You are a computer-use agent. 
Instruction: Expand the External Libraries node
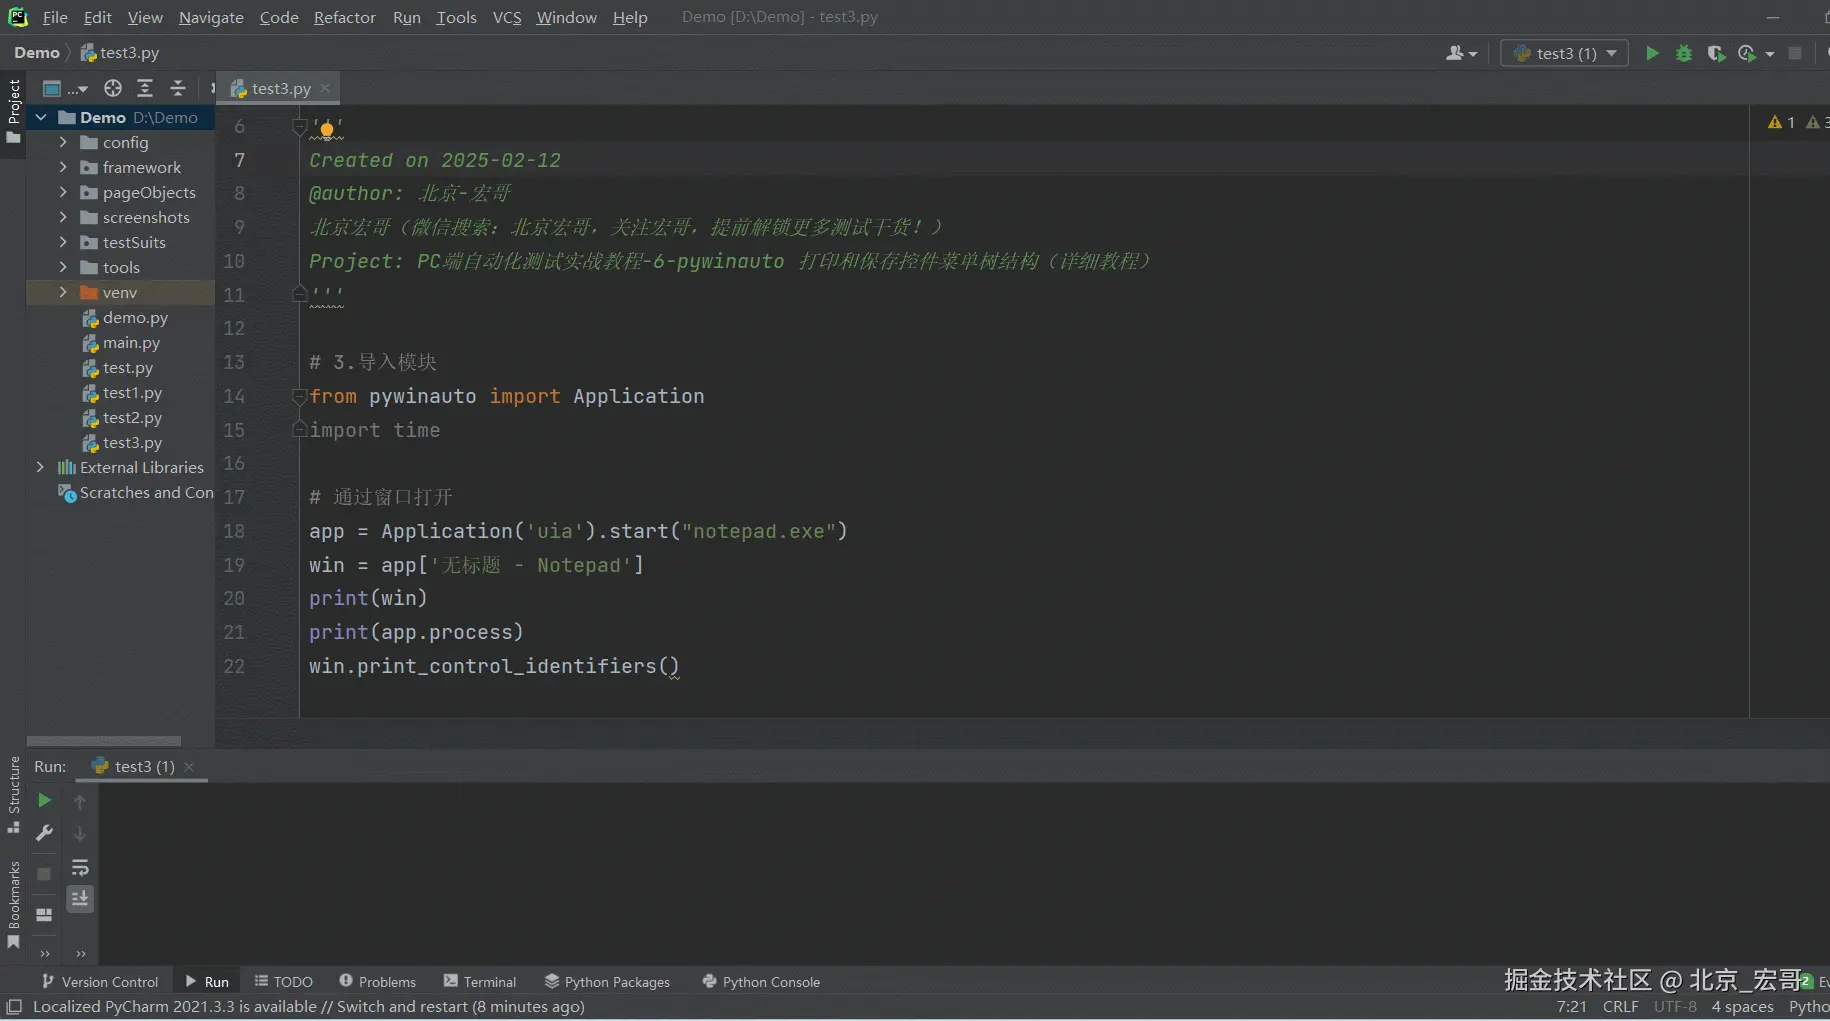(40, 467)
